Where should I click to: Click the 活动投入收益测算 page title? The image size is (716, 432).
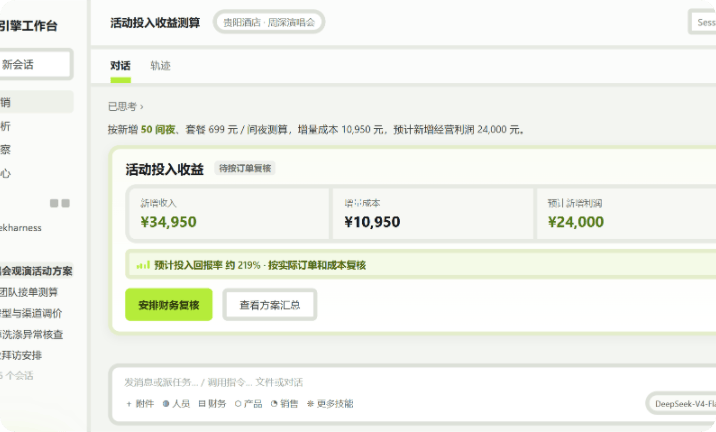155,23
